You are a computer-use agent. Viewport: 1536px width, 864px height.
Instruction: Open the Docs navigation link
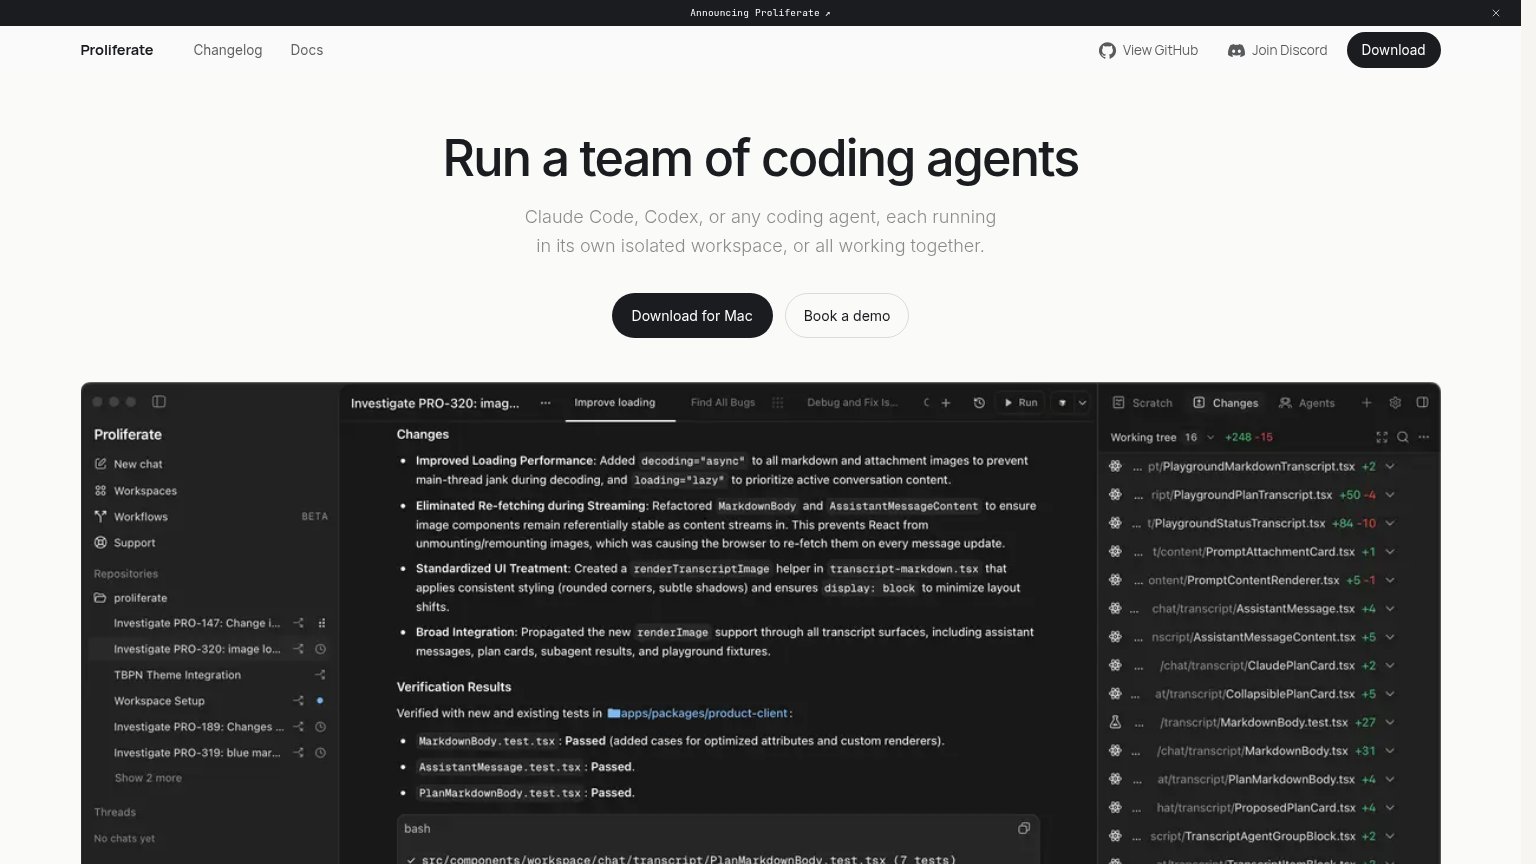click(307, 50)
